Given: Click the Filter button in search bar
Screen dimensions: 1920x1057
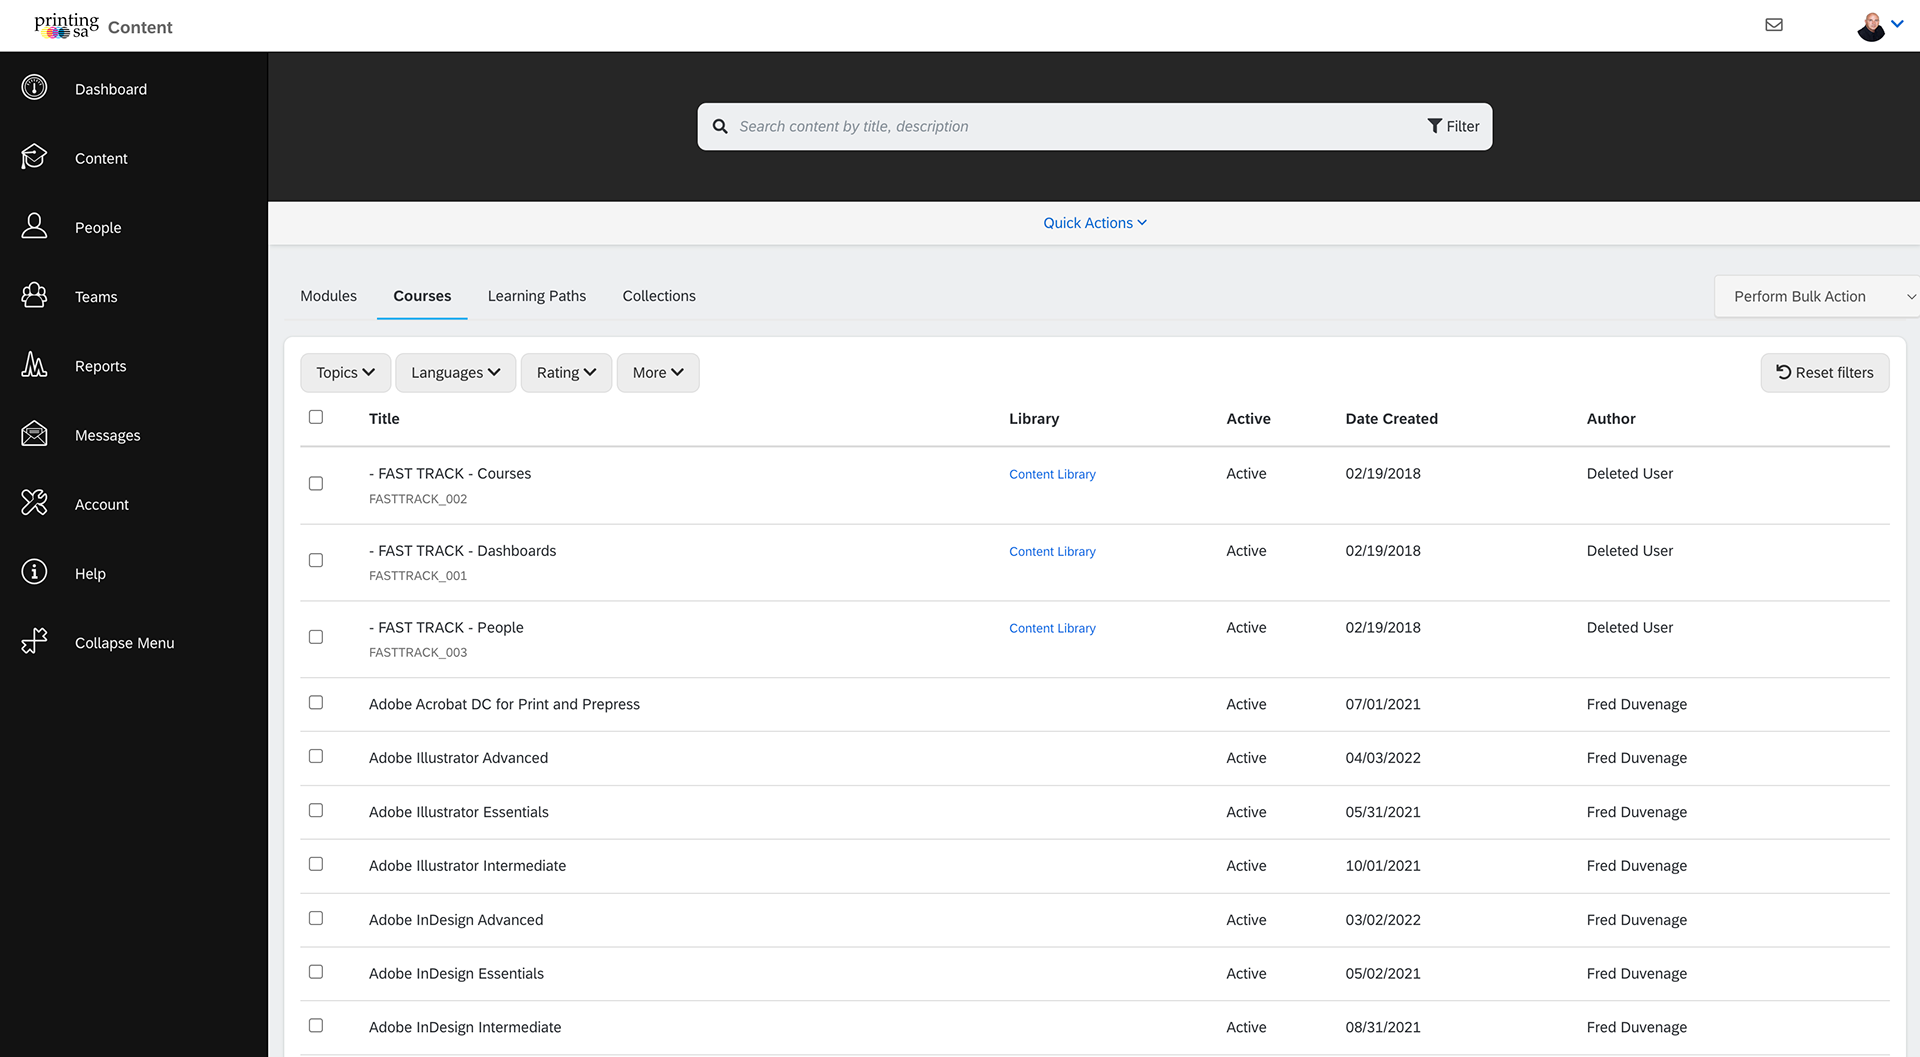Looking at the screenshot, I should (x=1453, y=126).
